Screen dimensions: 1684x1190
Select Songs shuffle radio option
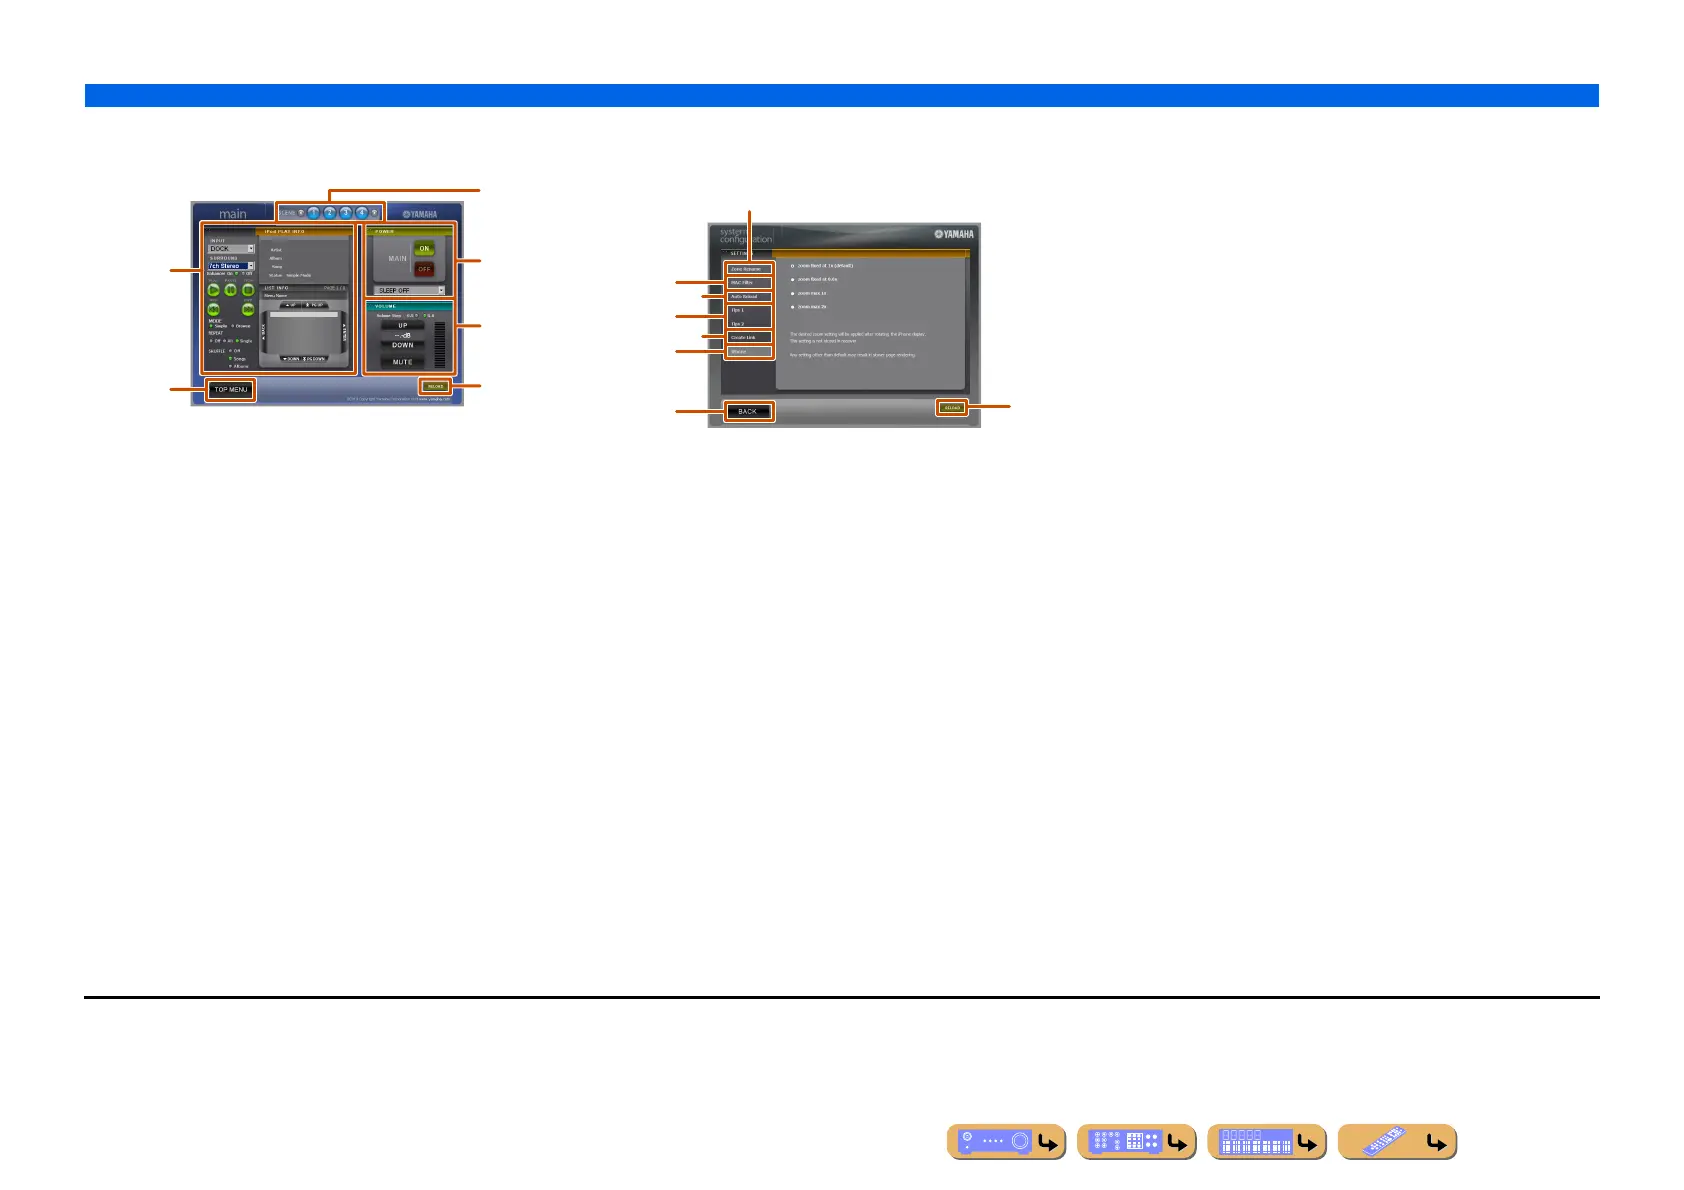pyautogui.click(x=230, y=358)
